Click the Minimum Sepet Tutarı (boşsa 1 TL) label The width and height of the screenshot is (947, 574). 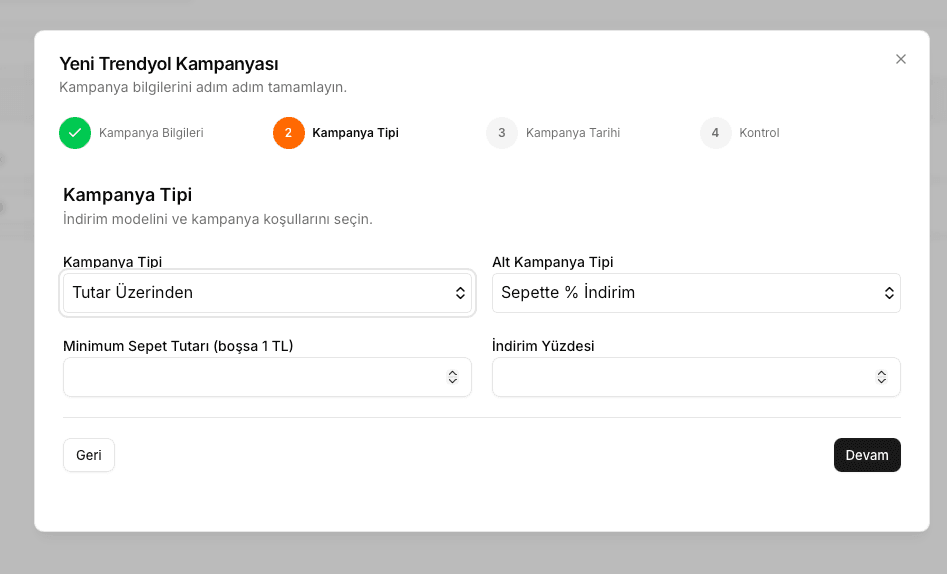click(x=178, y=346)
